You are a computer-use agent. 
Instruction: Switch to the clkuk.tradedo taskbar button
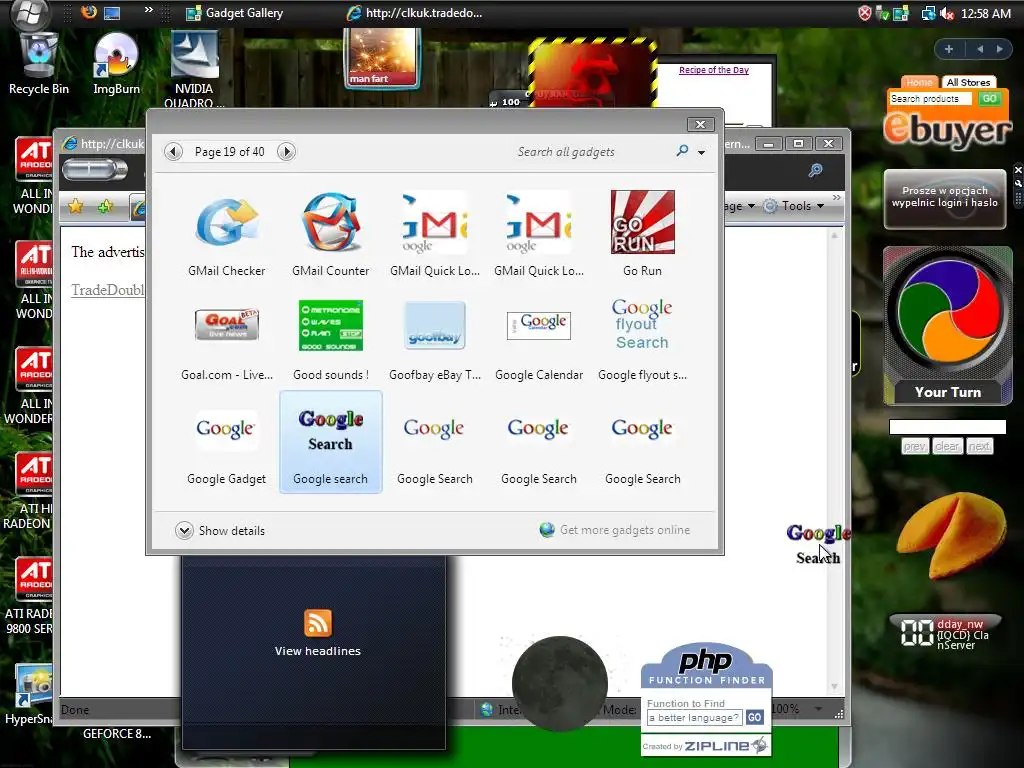[x=415, y=13]
